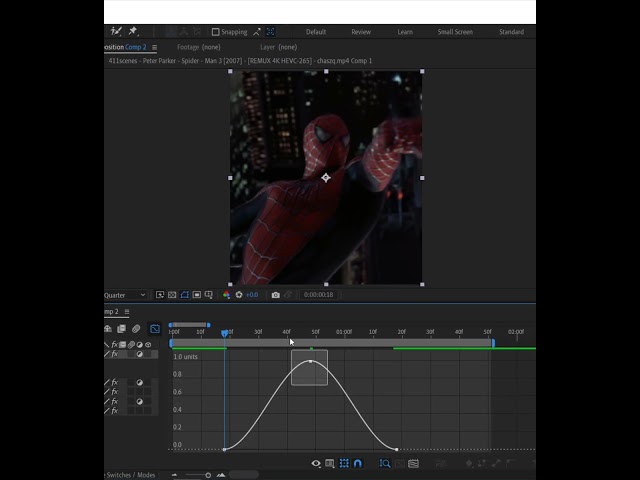Open the Footage (none) viewer tab

(x=199, y=47)
